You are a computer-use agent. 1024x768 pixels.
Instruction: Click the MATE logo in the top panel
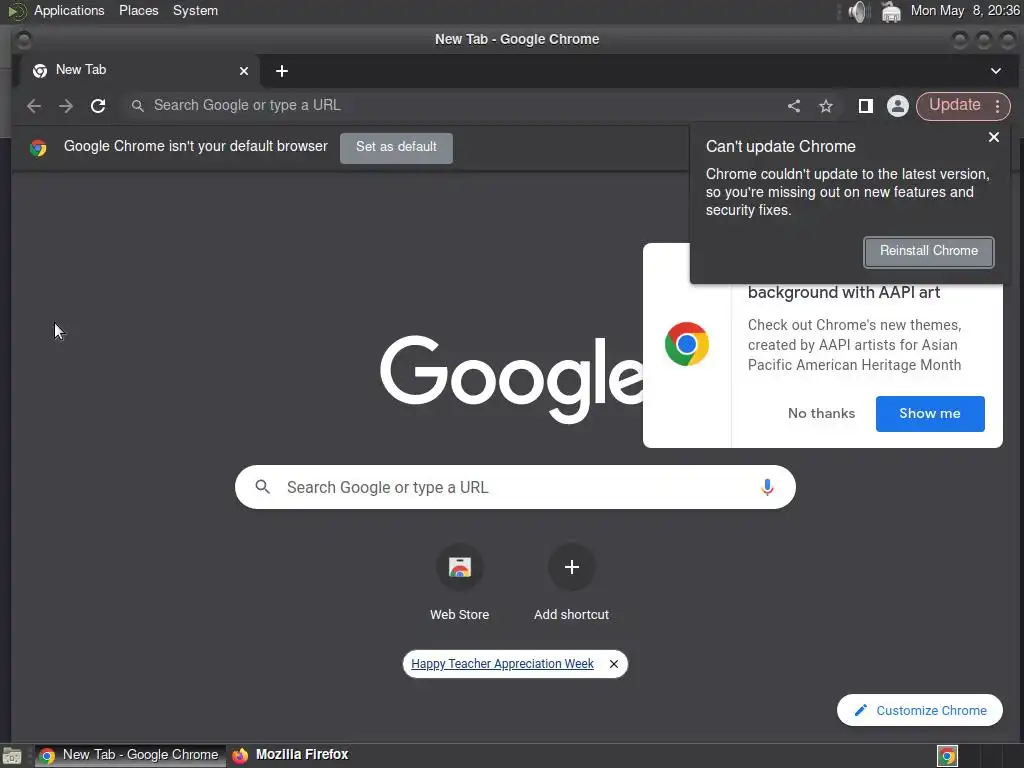pos(16,11)
